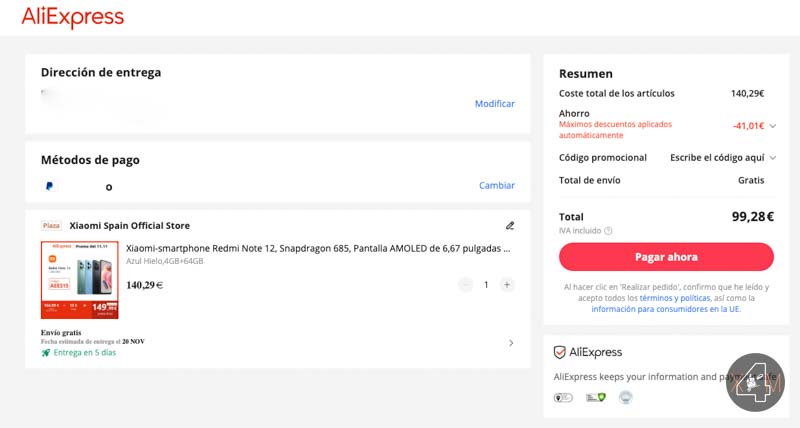Click the estimated delivery date 20 NOV
The height and width of the screenshot is (428, 800).
point(133,342)
